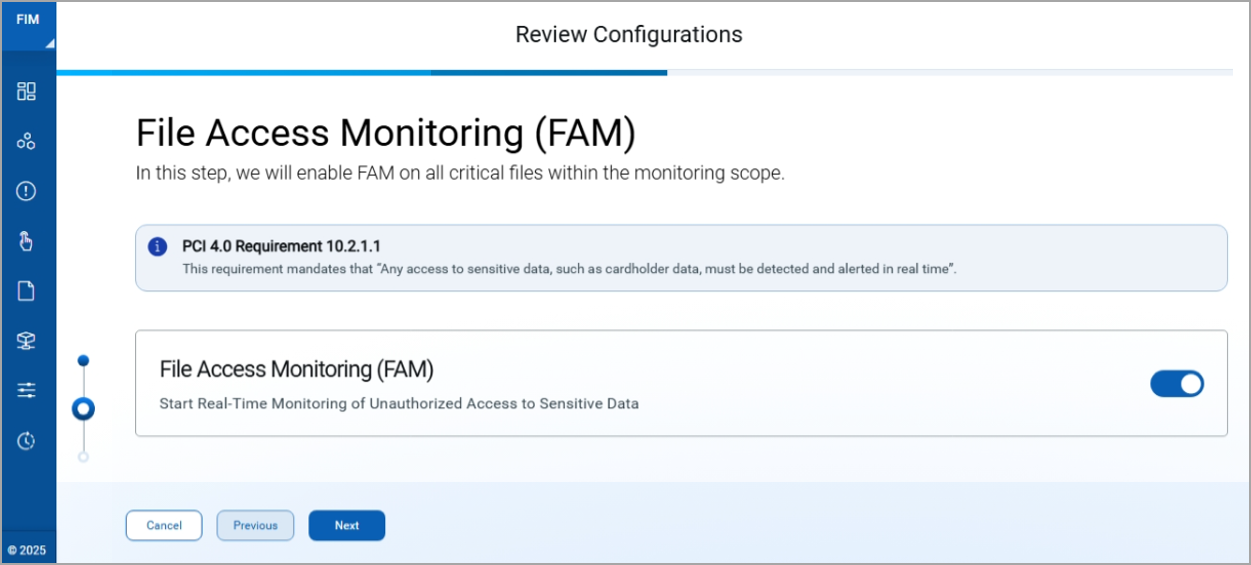This screenshot has height=565, width=1251.
Task: Select the first filled step dot in stepper
Action: click(83, 360)
